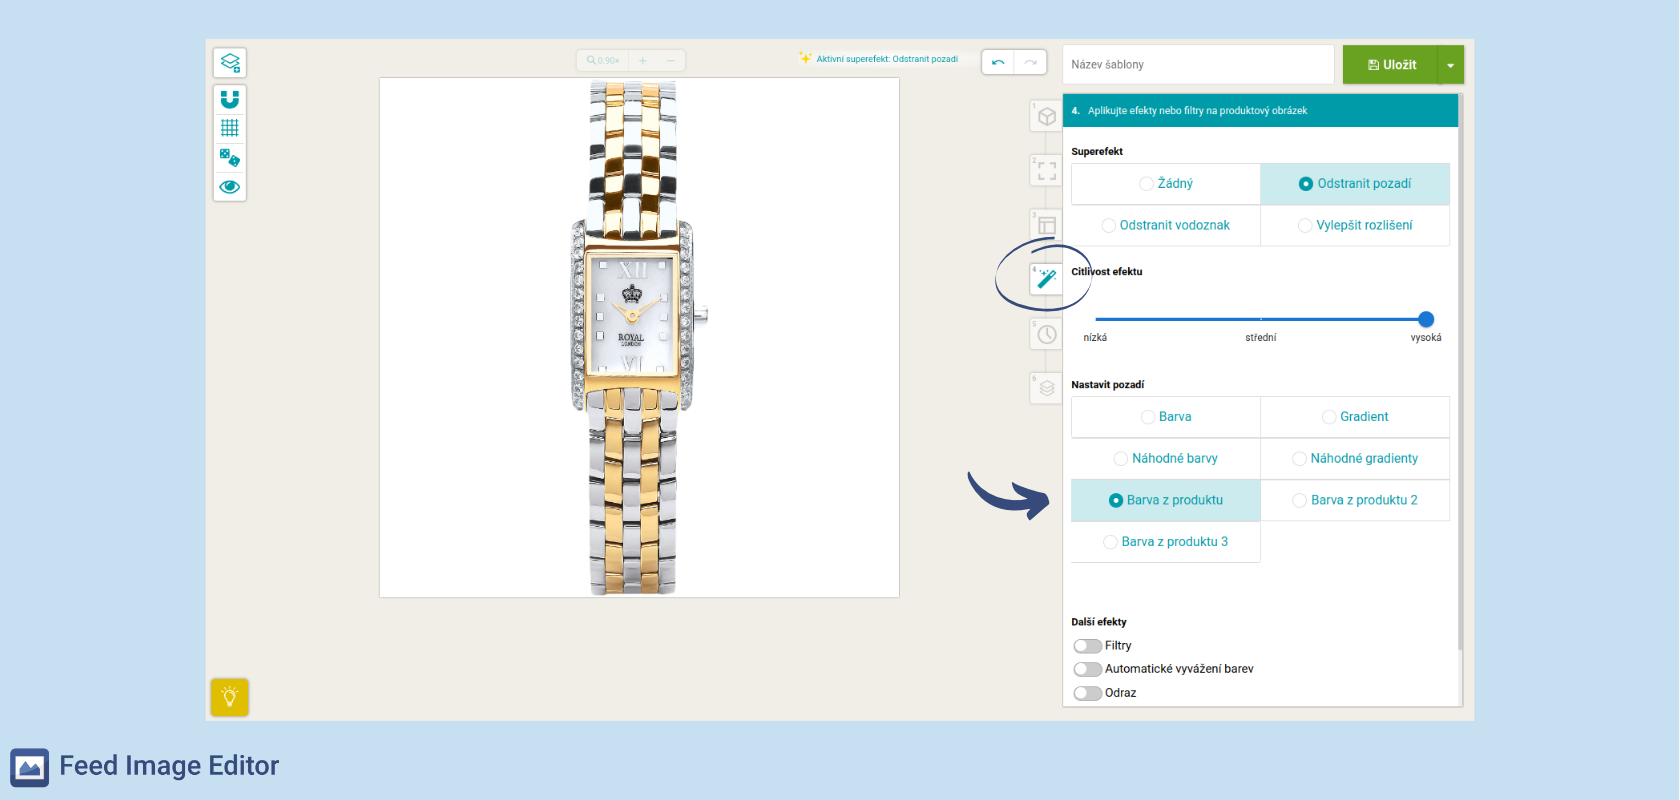
Task: Enable the Filtry toggle
Action: (x=1087, y=646)
